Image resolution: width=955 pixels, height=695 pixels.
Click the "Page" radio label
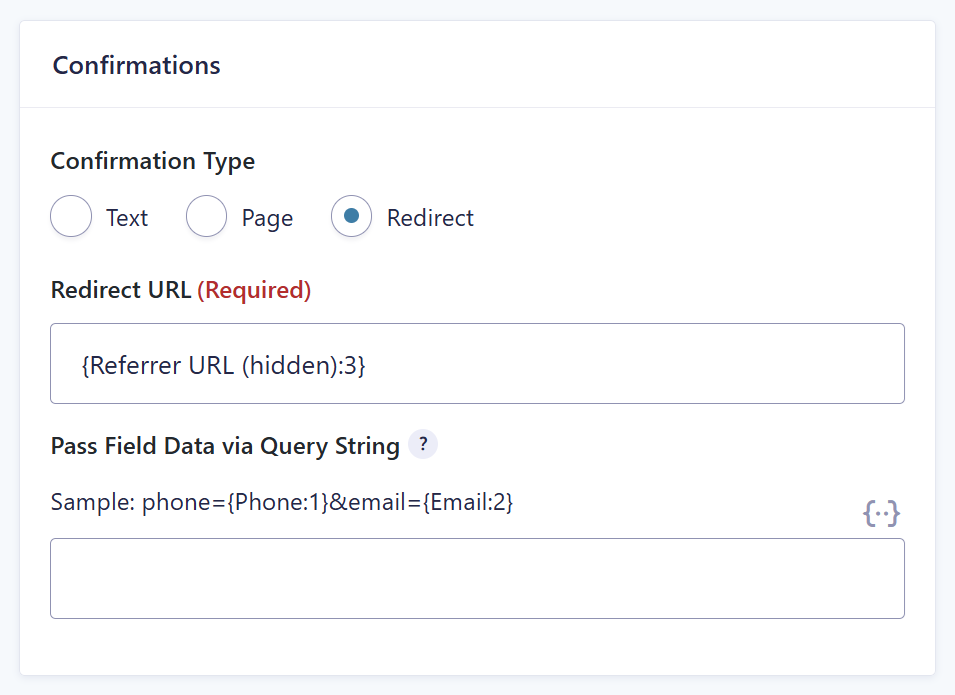[267, 218]
